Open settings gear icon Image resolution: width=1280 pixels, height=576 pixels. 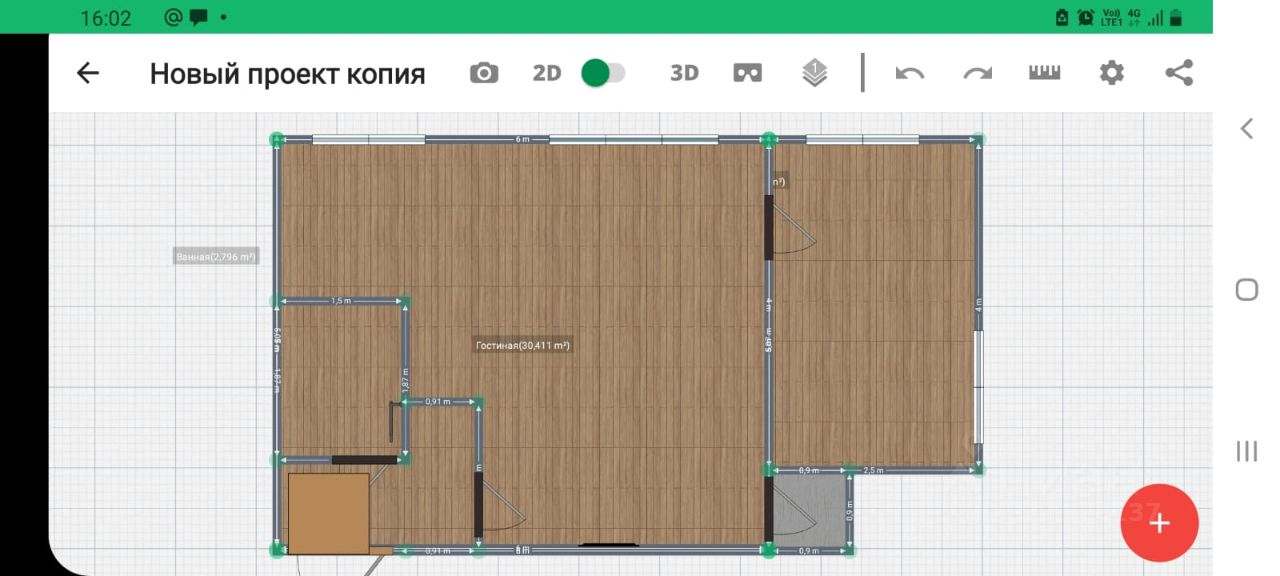click(x=1111, y=73)
